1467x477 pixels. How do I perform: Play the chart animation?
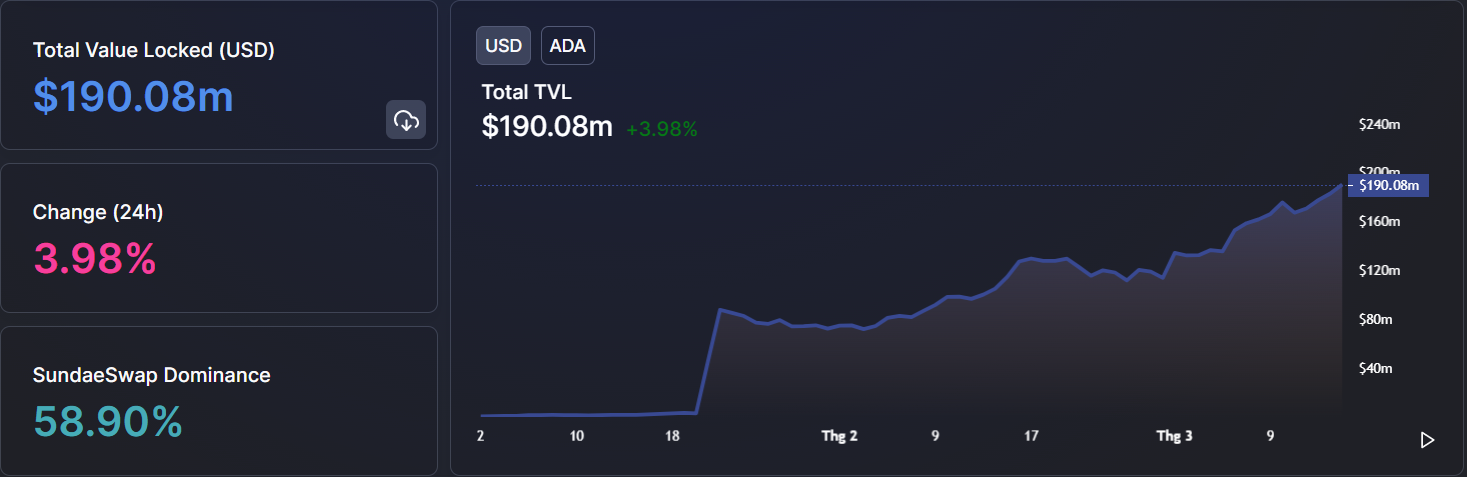click(x=1428, y=440)
